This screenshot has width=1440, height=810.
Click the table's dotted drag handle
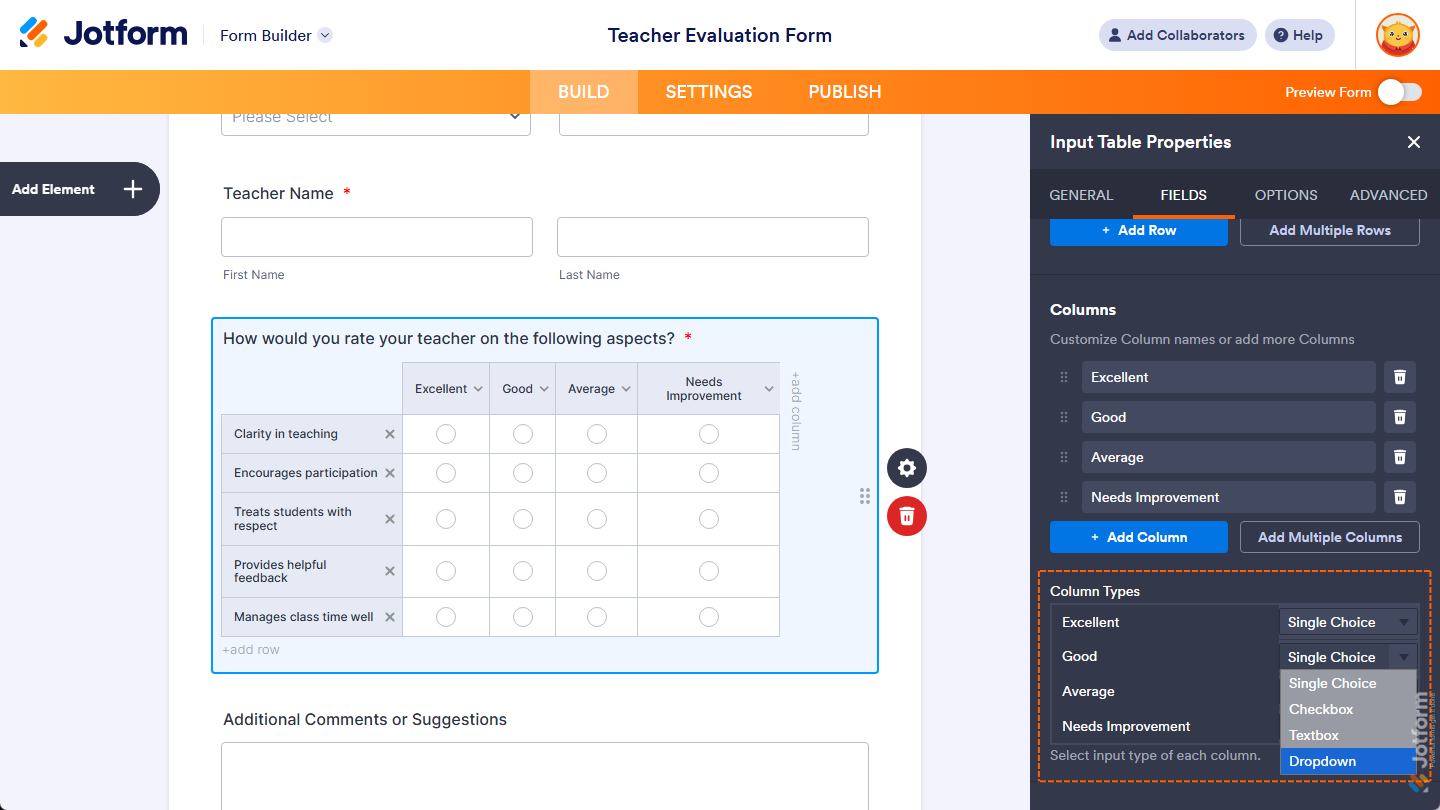tap(865, 496)
